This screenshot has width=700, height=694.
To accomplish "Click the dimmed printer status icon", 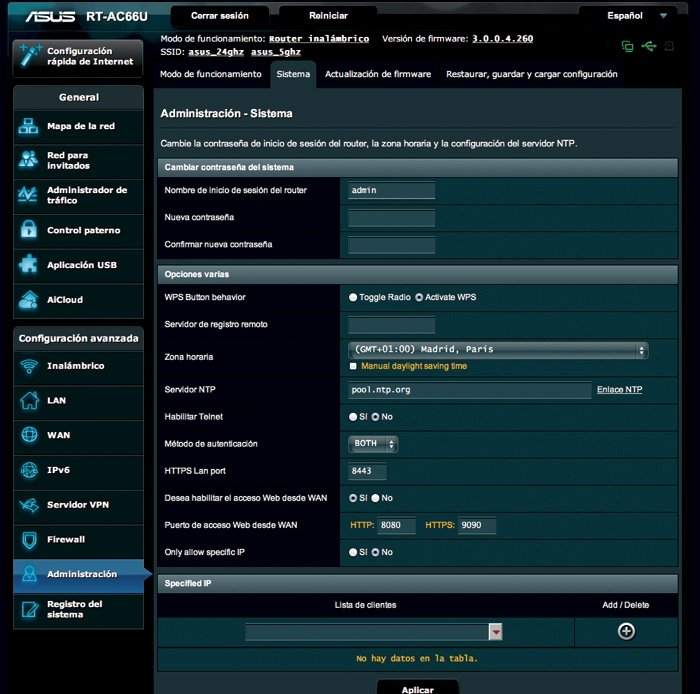I will pos(669,46).
